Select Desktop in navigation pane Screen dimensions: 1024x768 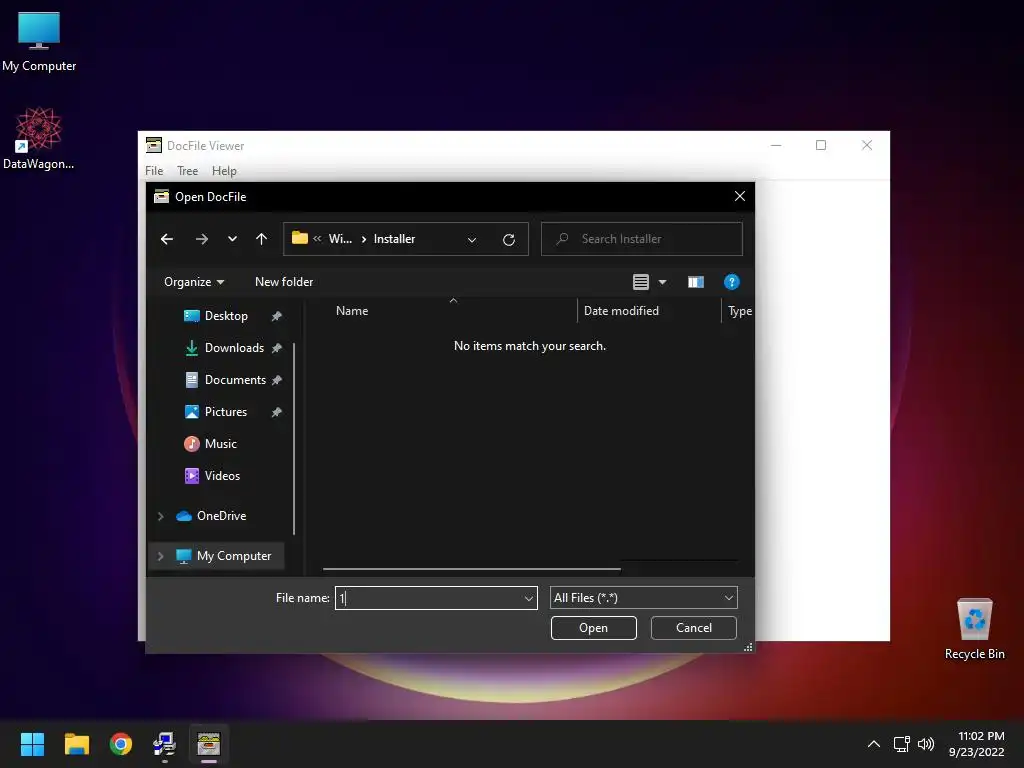(x=225, y=316)
